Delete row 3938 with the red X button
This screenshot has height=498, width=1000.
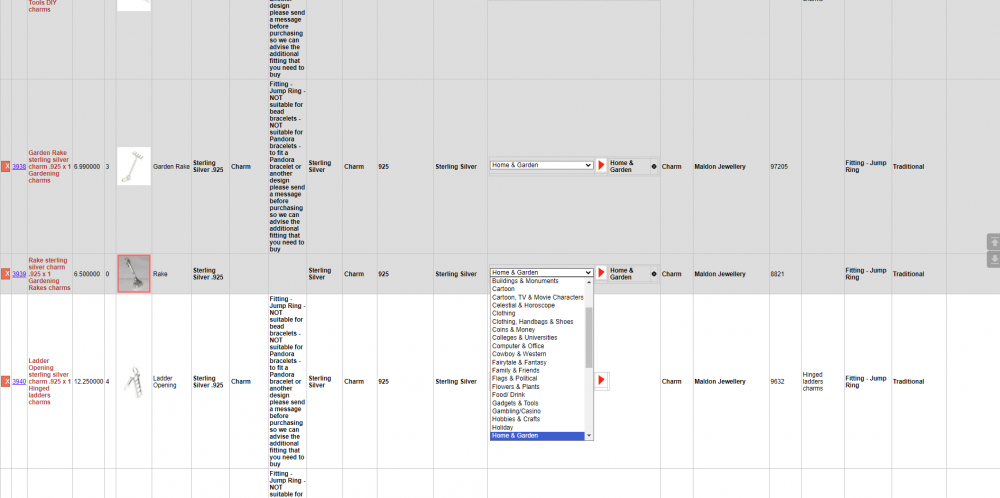point(6,166)
